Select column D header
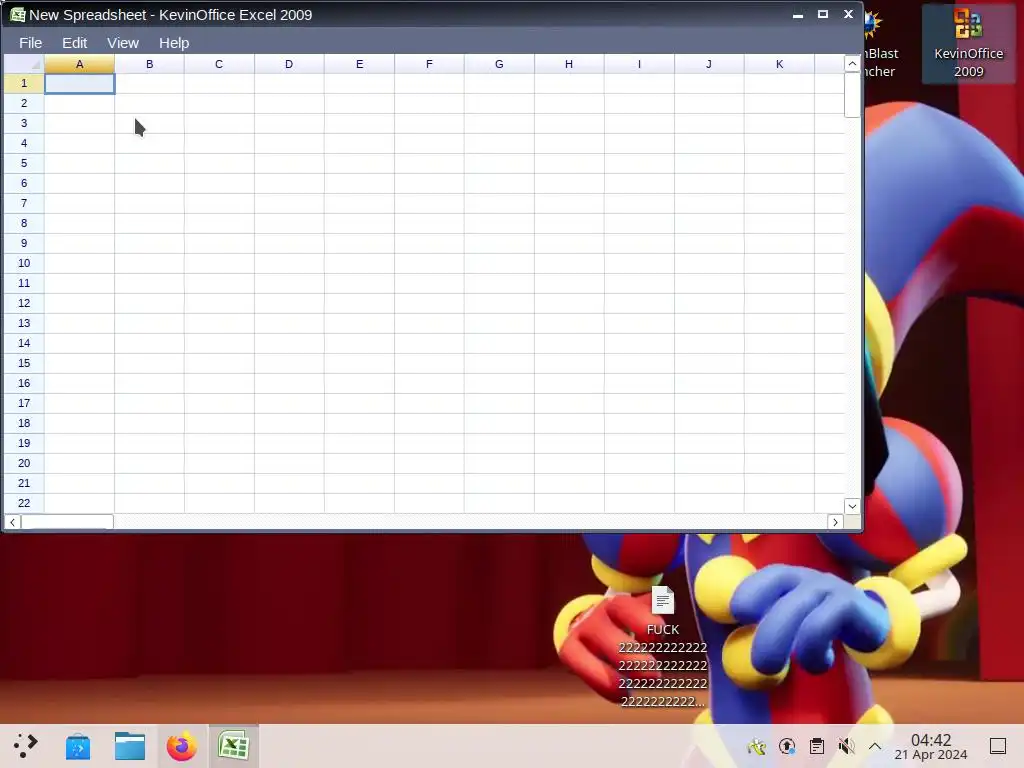Screen dimensions: 1024x768 click(289, 64)
